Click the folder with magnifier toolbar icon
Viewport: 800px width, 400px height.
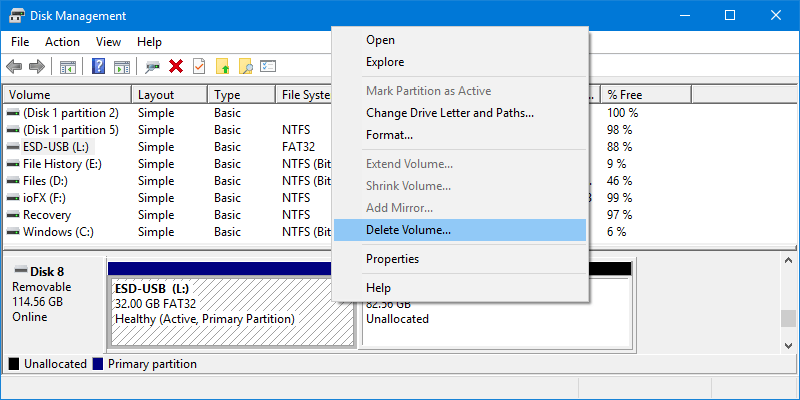pos(245,67)
